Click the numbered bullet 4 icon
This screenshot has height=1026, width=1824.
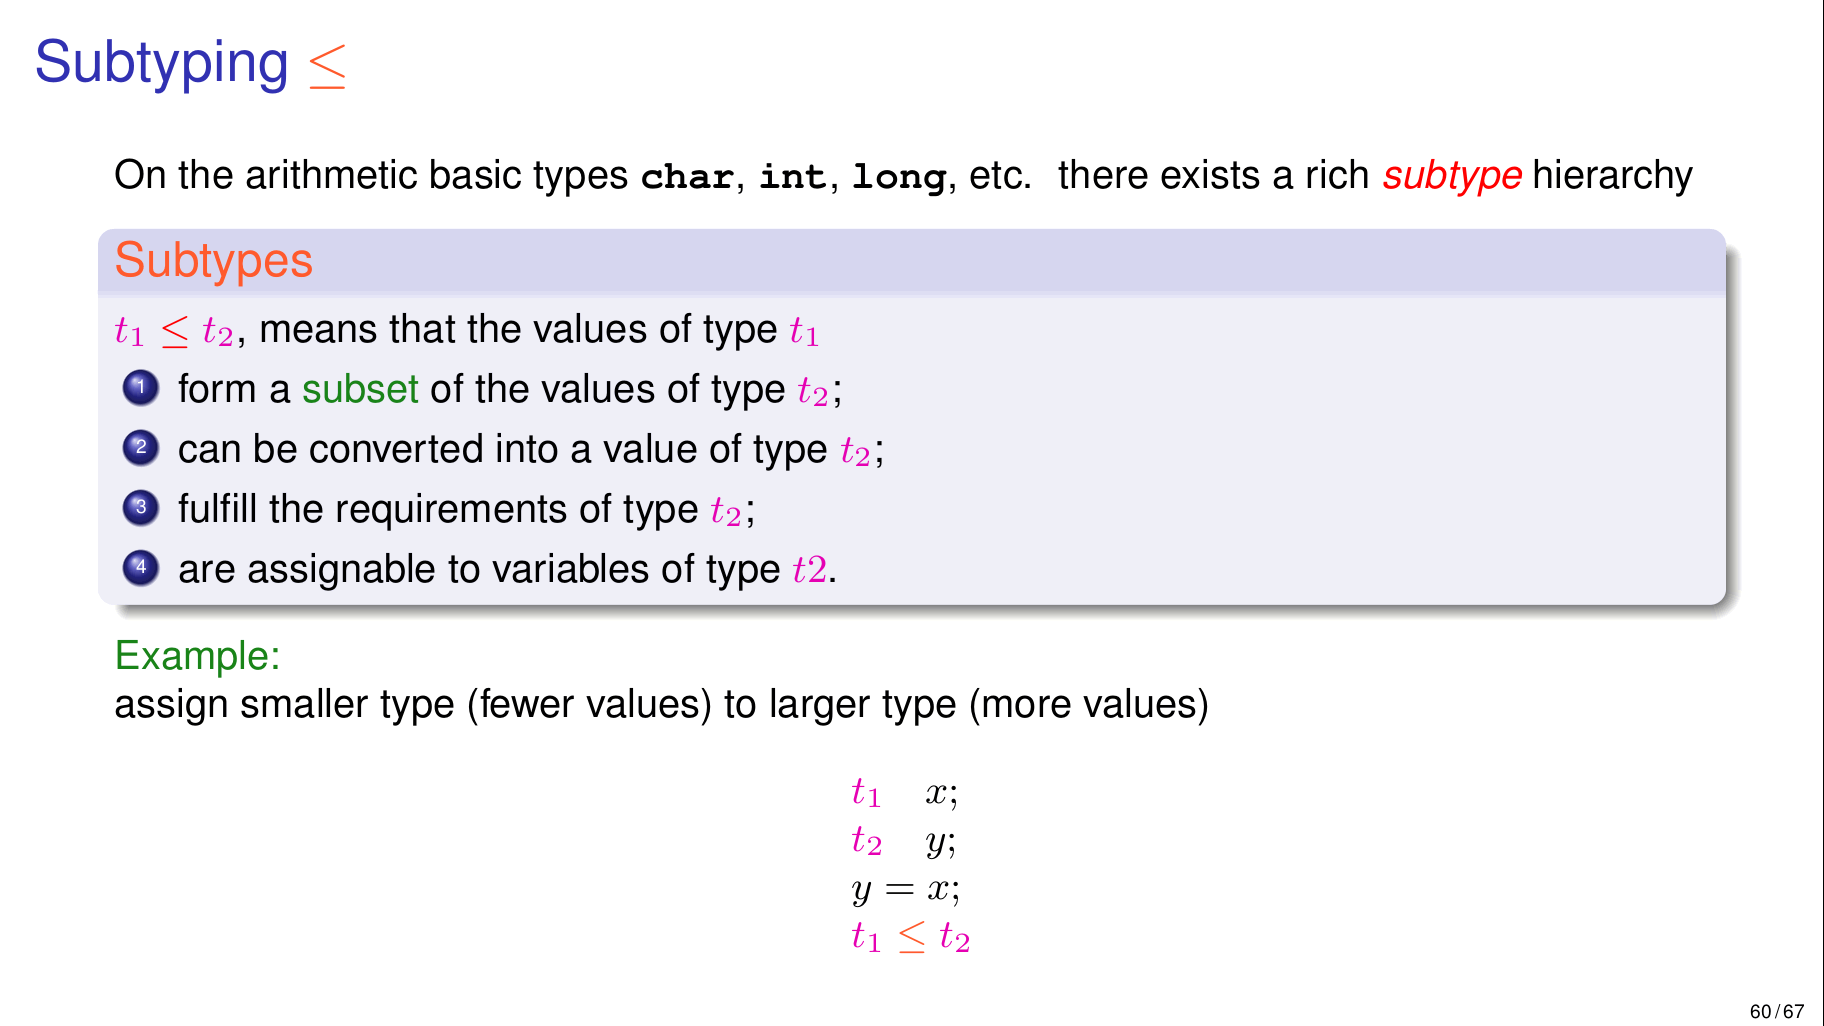click(141, 567)
